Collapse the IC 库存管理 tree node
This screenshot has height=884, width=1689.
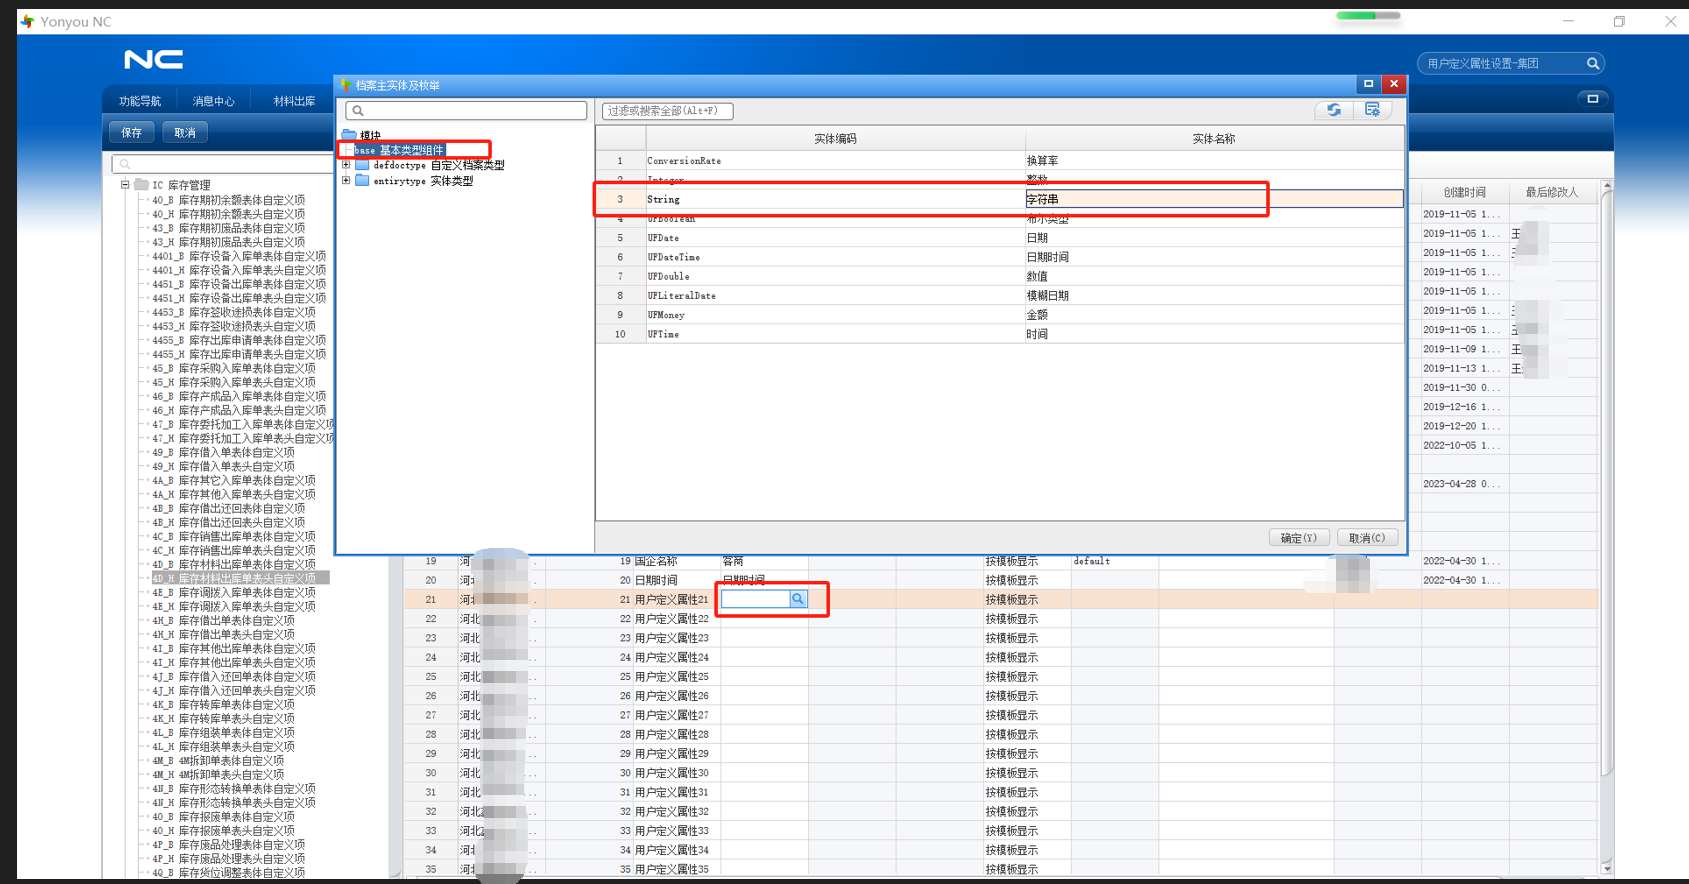pyautogui.click(x=125, y=185)
